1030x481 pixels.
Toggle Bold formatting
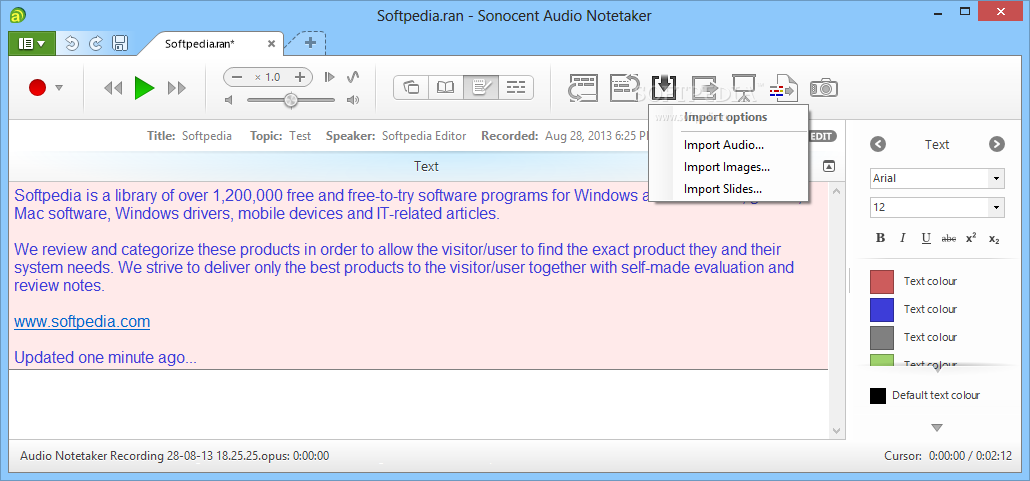[880, 238]
